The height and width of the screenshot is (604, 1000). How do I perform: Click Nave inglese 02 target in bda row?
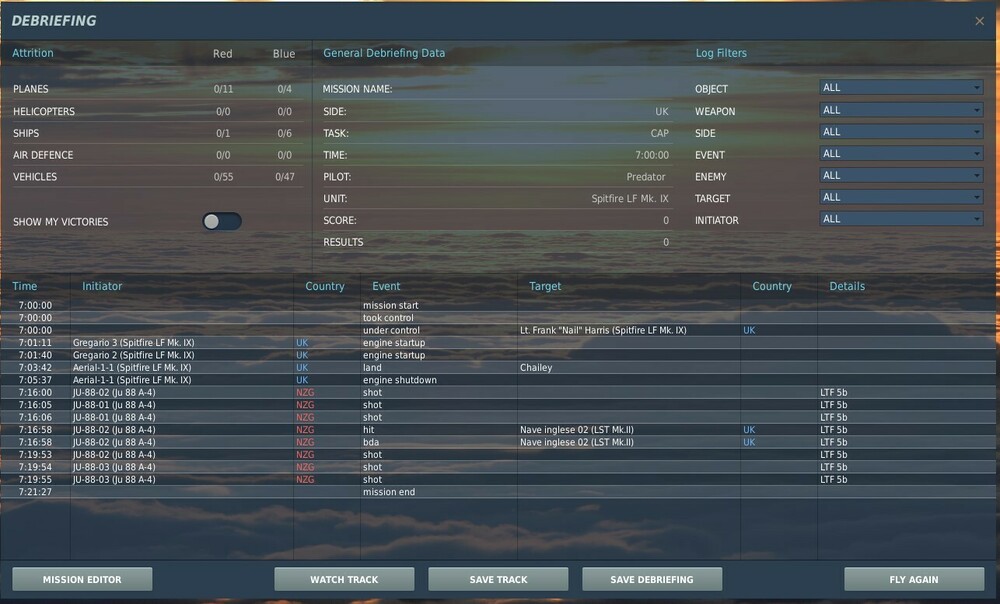pyautogui.click(x=577, y=442)
